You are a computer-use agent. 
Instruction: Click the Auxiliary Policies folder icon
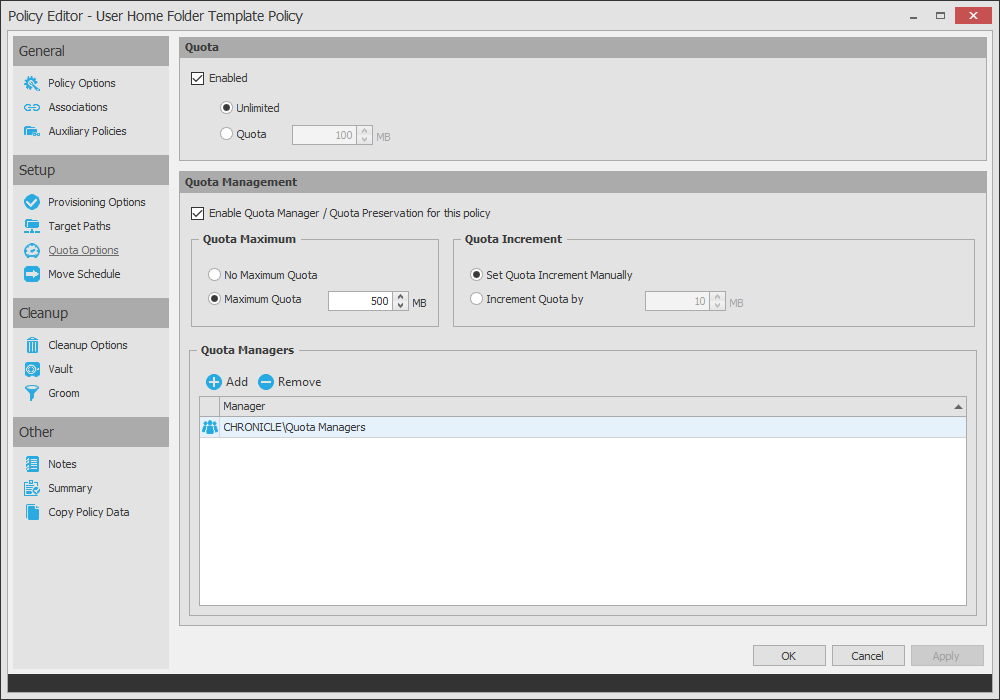click(32, 131)
